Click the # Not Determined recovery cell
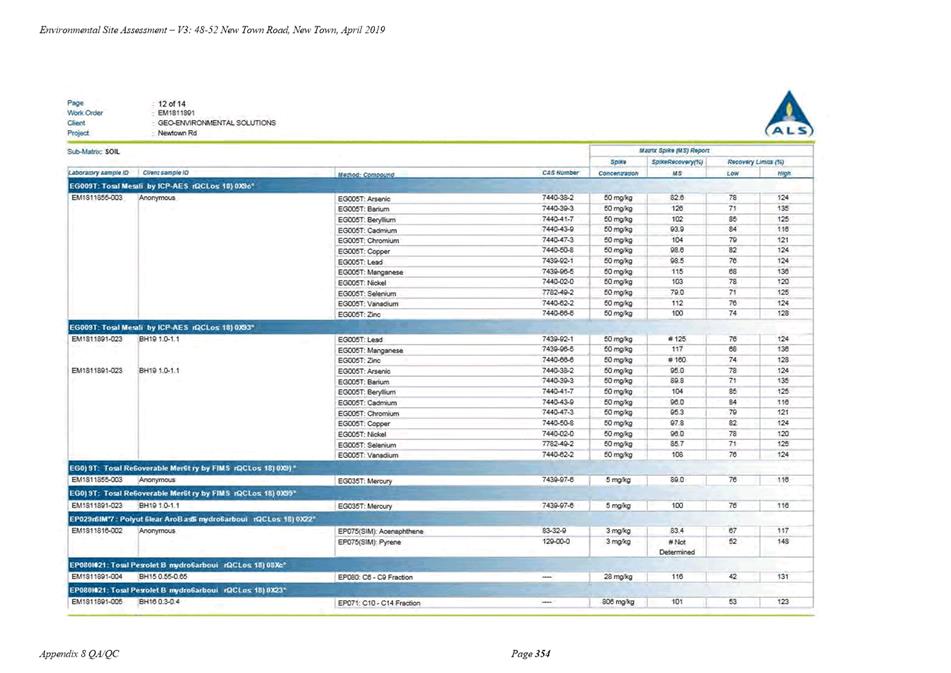 coord(677,547)
